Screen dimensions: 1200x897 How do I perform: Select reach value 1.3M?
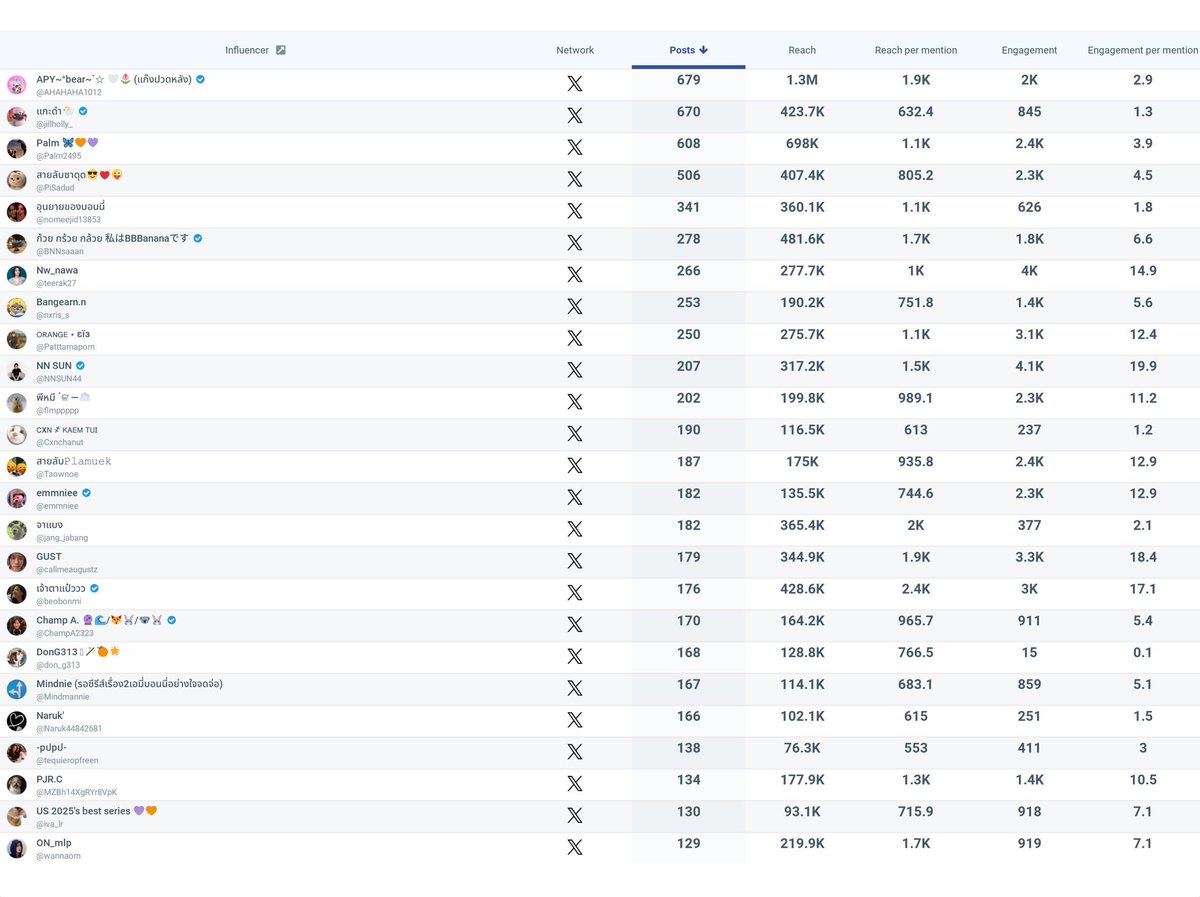tap(802, 80)
